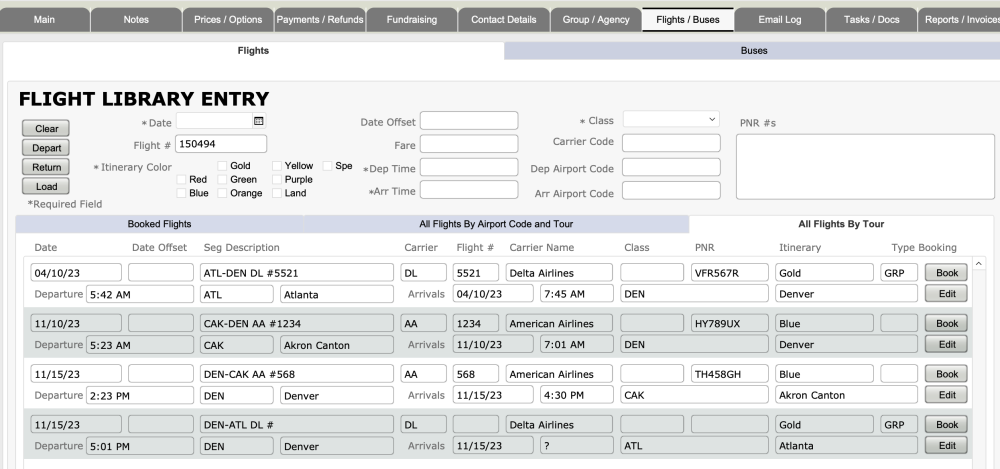
Task: Click the Itinerary field Gold for ATL-DEN
Action: [x=825, y=272]
